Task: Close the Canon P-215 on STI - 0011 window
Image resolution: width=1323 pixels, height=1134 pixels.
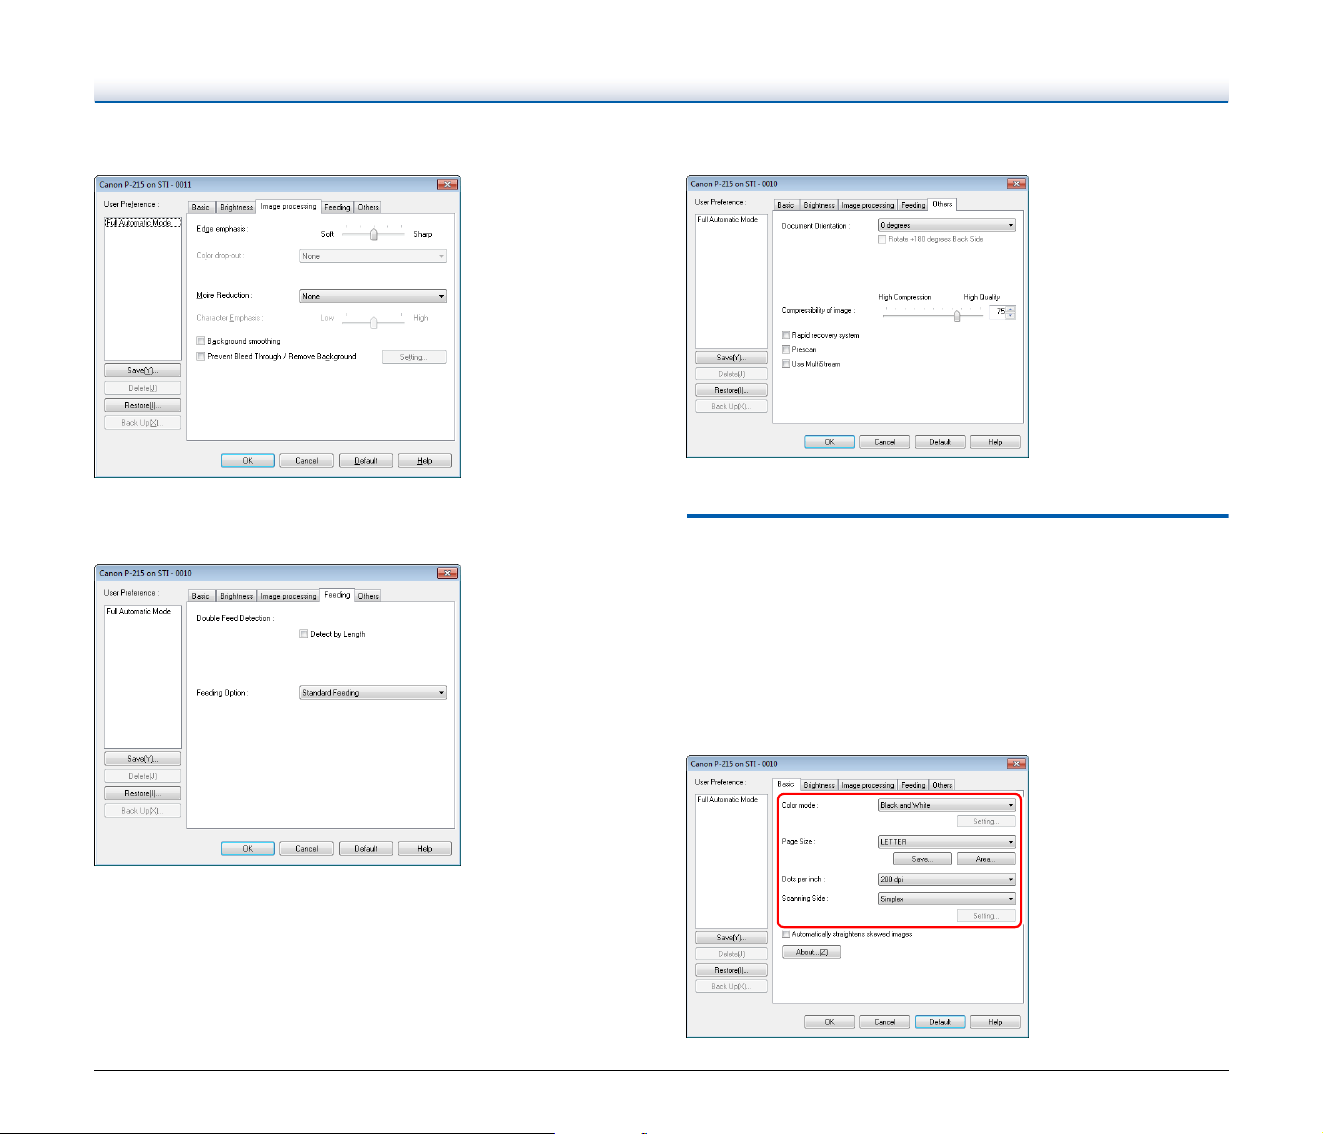Action: point(447,184)
